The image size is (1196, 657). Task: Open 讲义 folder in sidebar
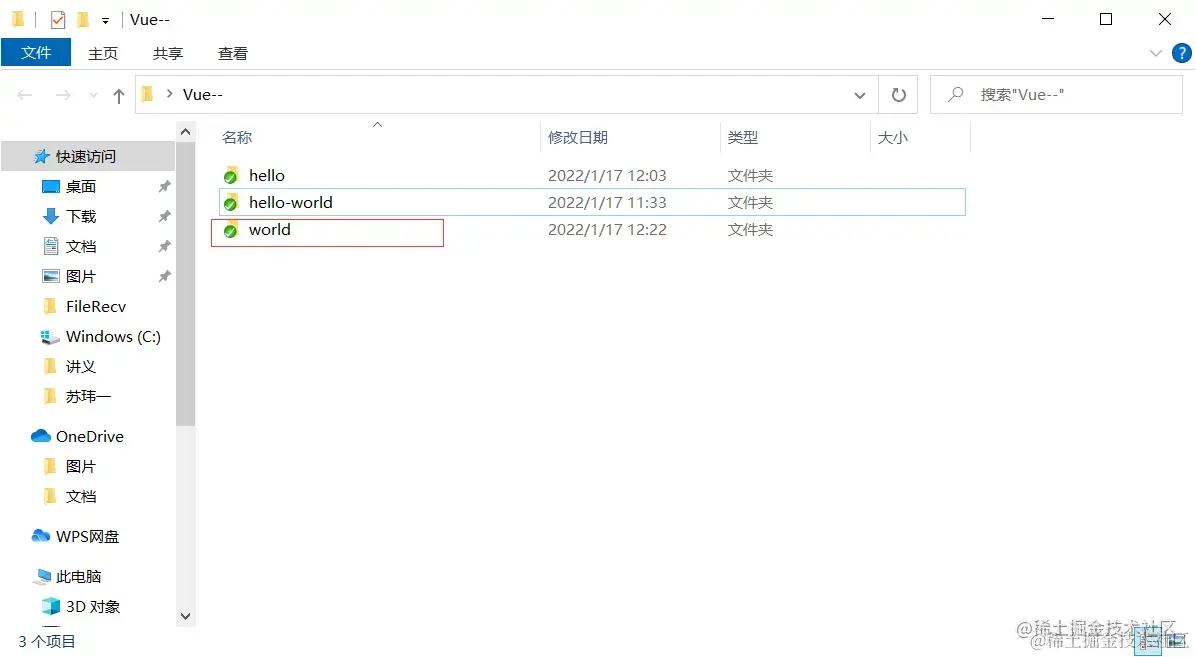pos(80,366)
